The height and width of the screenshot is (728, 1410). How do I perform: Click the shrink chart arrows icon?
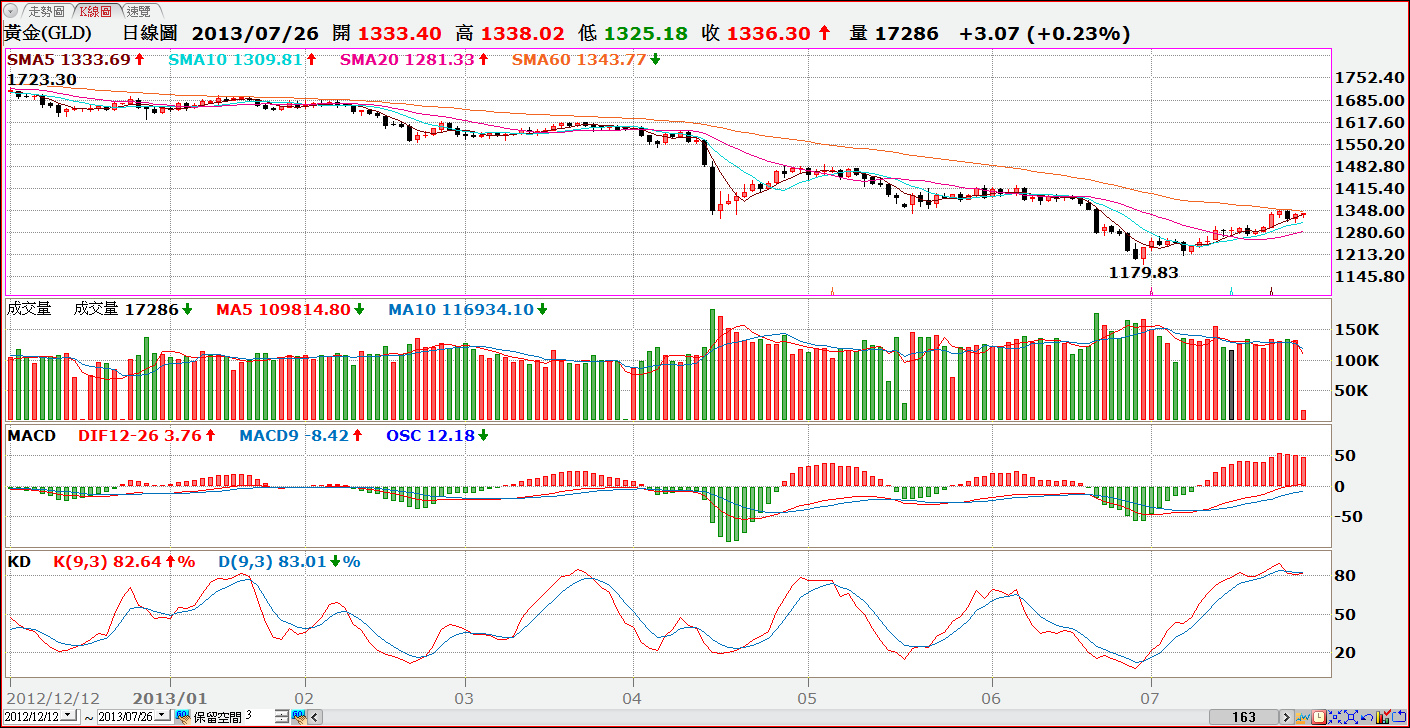(1335, 717)
